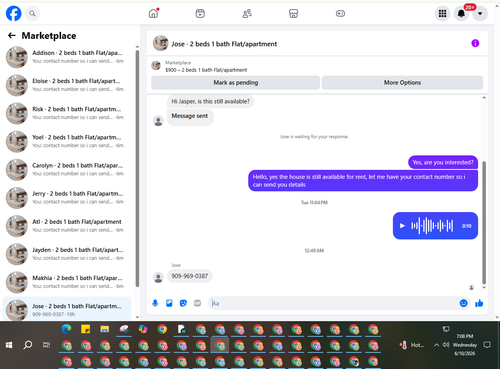Image resolution: width=500 pixels, height=369 pixels.
Task: Open conversation info purple icon
Action: [475, 43]
